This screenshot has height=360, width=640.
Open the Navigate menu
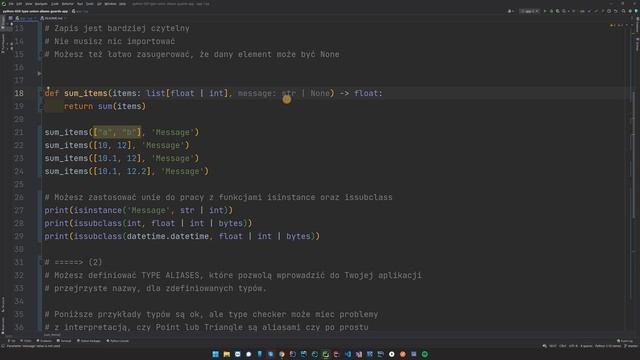[x=41, y=4]
